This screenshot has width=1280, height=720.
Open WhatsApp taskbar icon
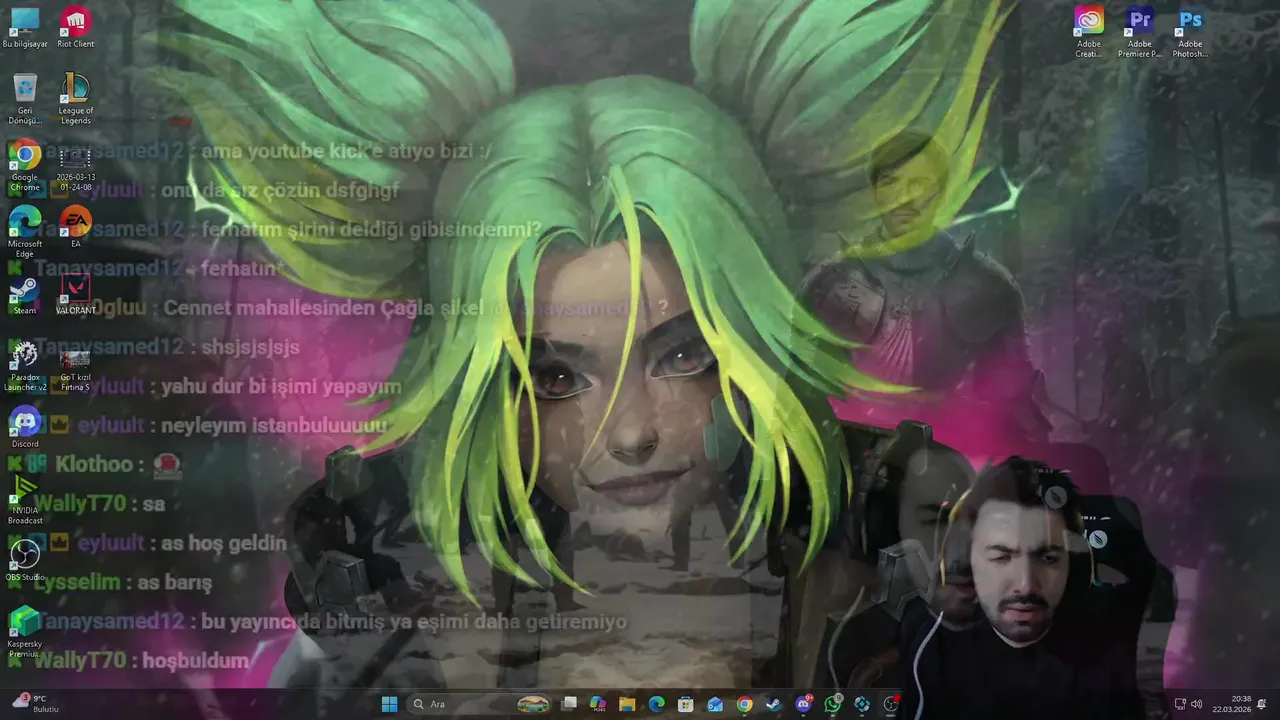[x=832, y=704]
